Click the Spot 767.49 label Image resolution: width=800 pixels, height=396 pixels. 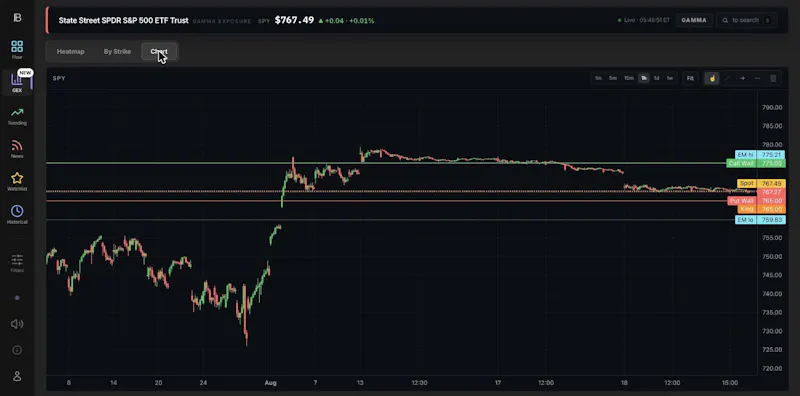[761, 183]
